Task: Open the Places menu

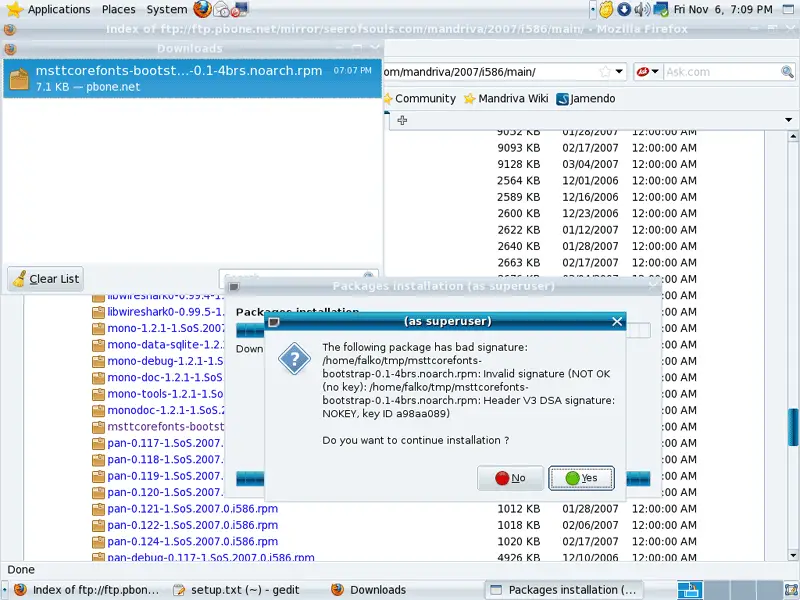Action: 118,9
